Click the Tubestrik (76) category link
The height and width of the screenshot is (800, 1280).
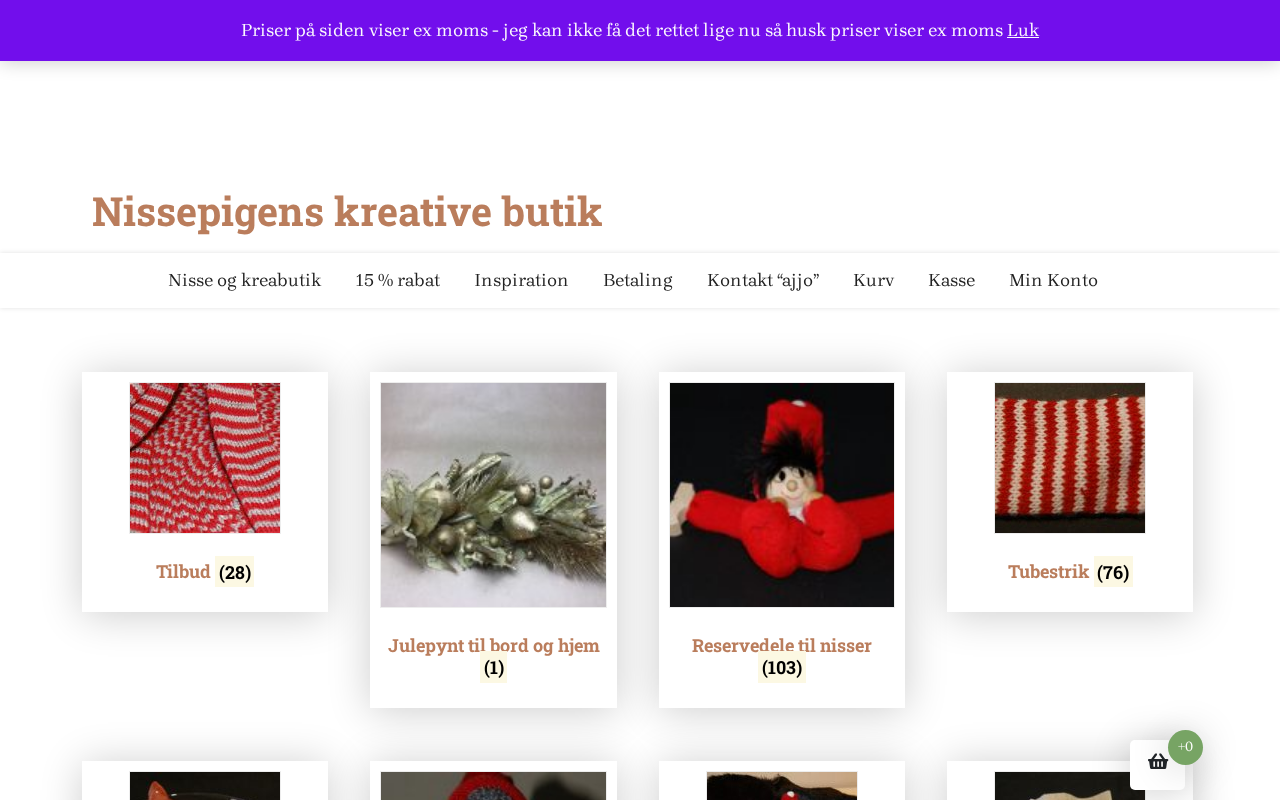tap(1070, 572)
